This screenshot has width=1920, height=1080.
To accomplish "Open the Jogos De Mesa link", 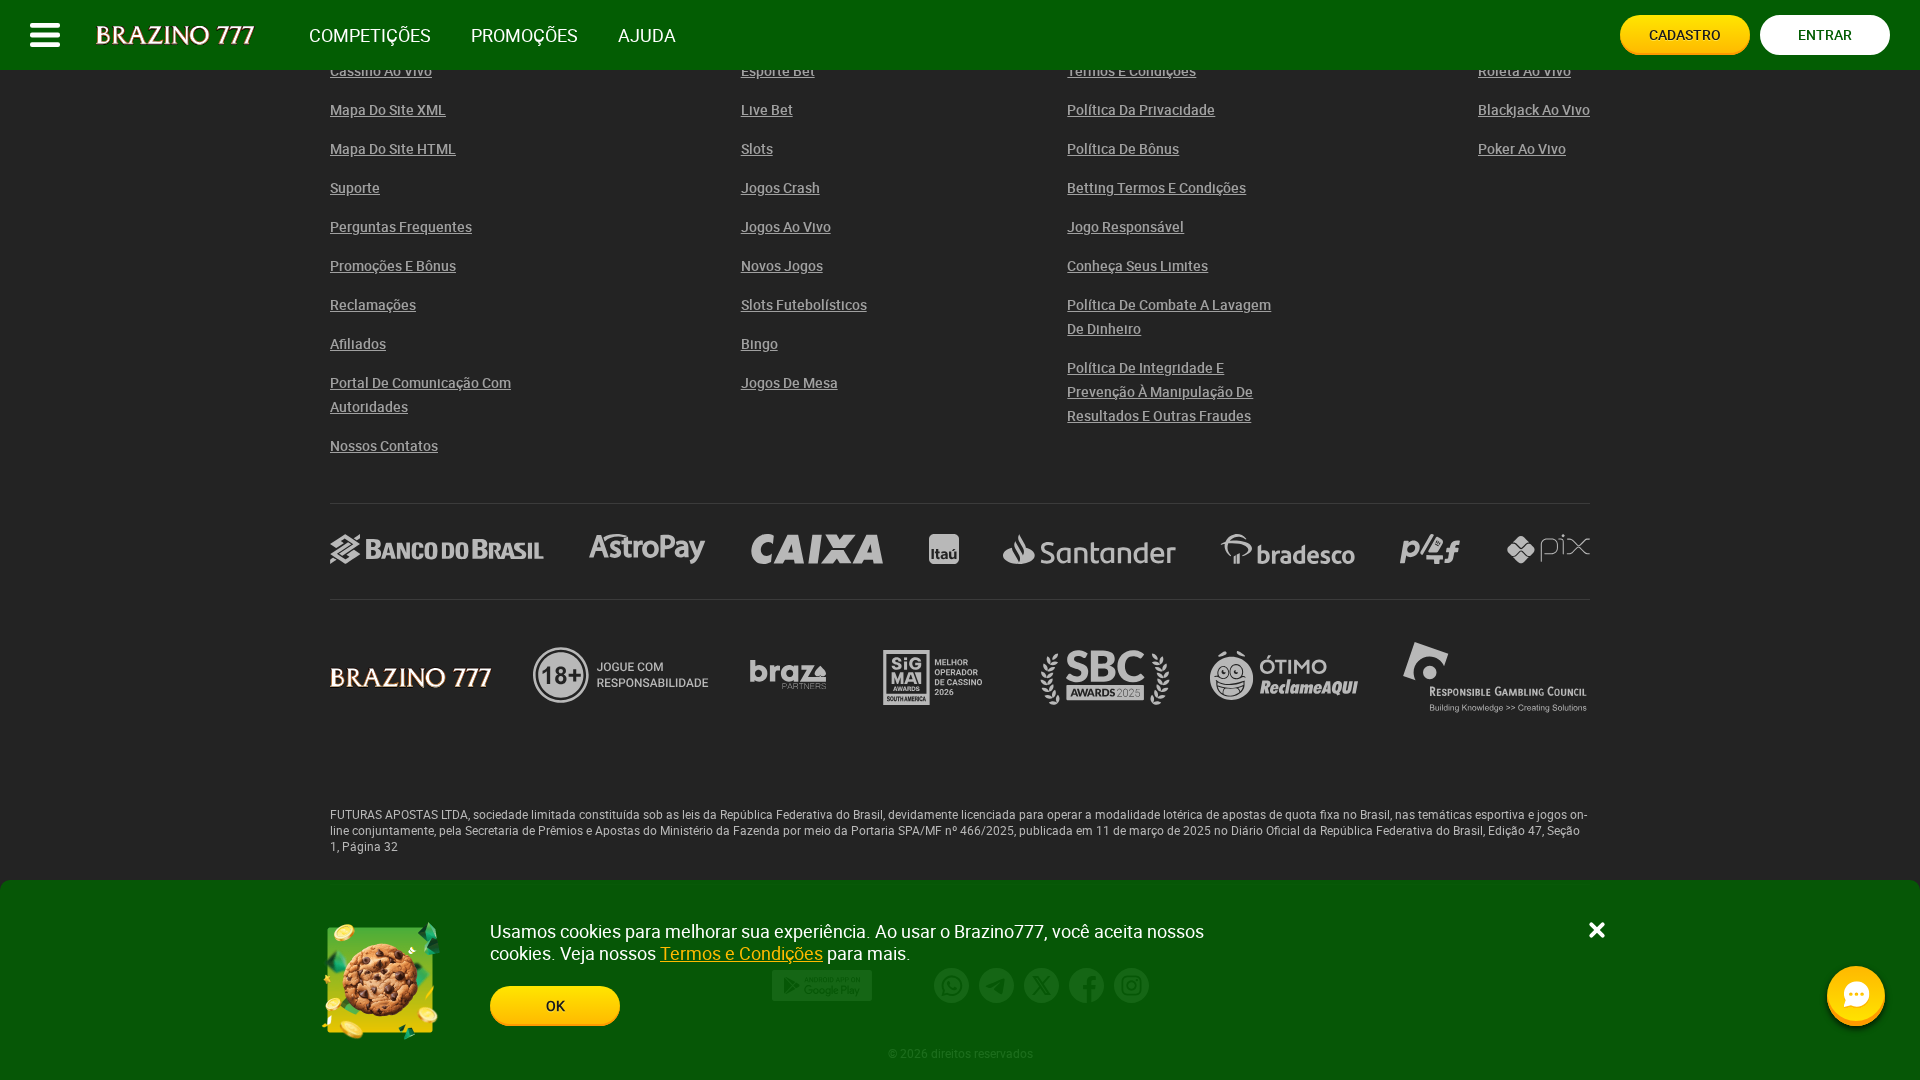I will click(x=789, y=383).
